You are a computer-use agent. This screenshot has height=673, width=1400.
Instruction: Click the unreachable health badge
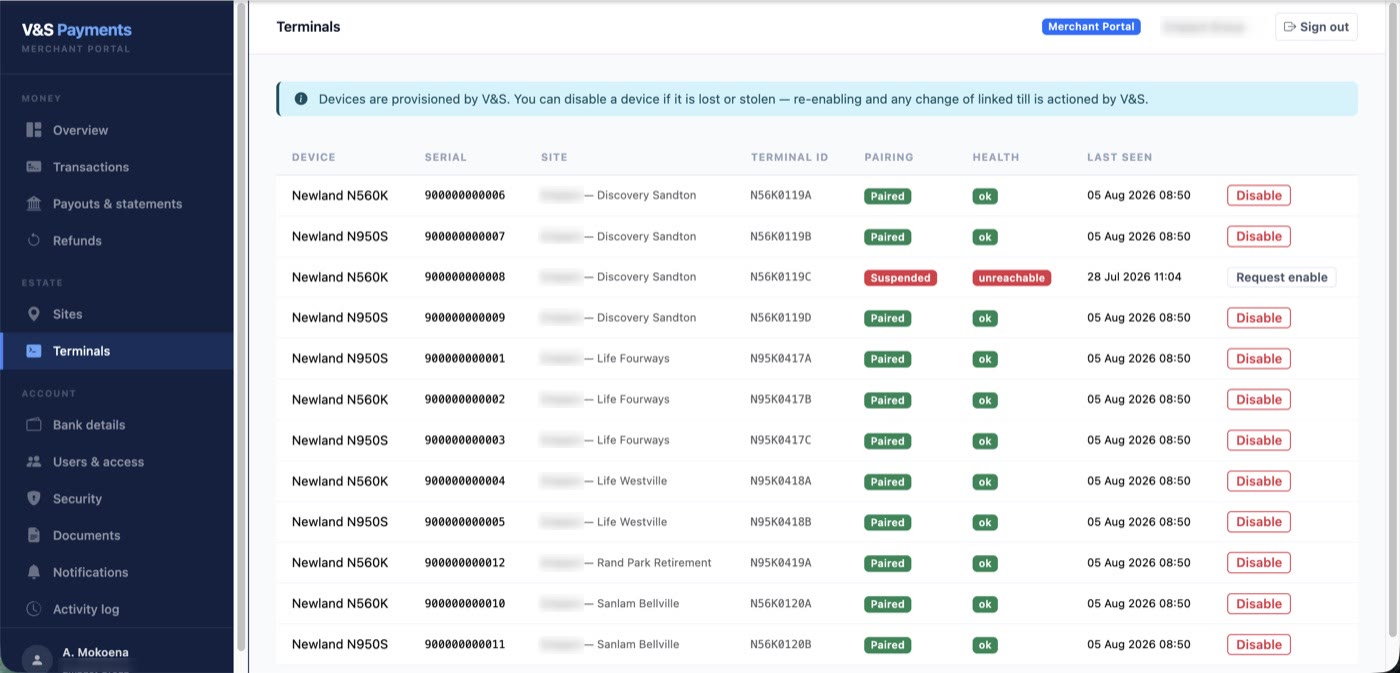pyautogui.click(x=1011, y=278)
